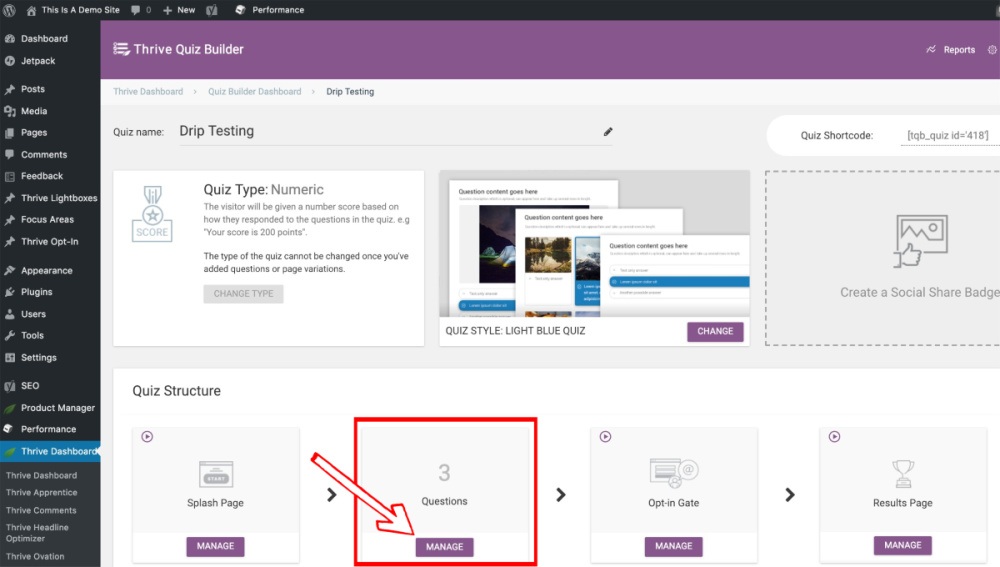
Task: Click play icon on Splash Page card
Action: click(x=147, y=437)
